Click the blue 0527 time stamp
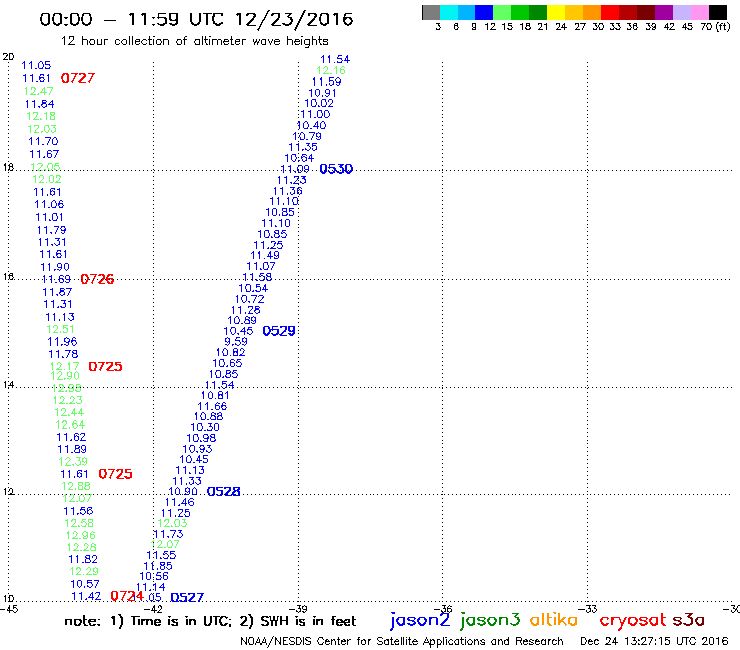 point(187,598)
